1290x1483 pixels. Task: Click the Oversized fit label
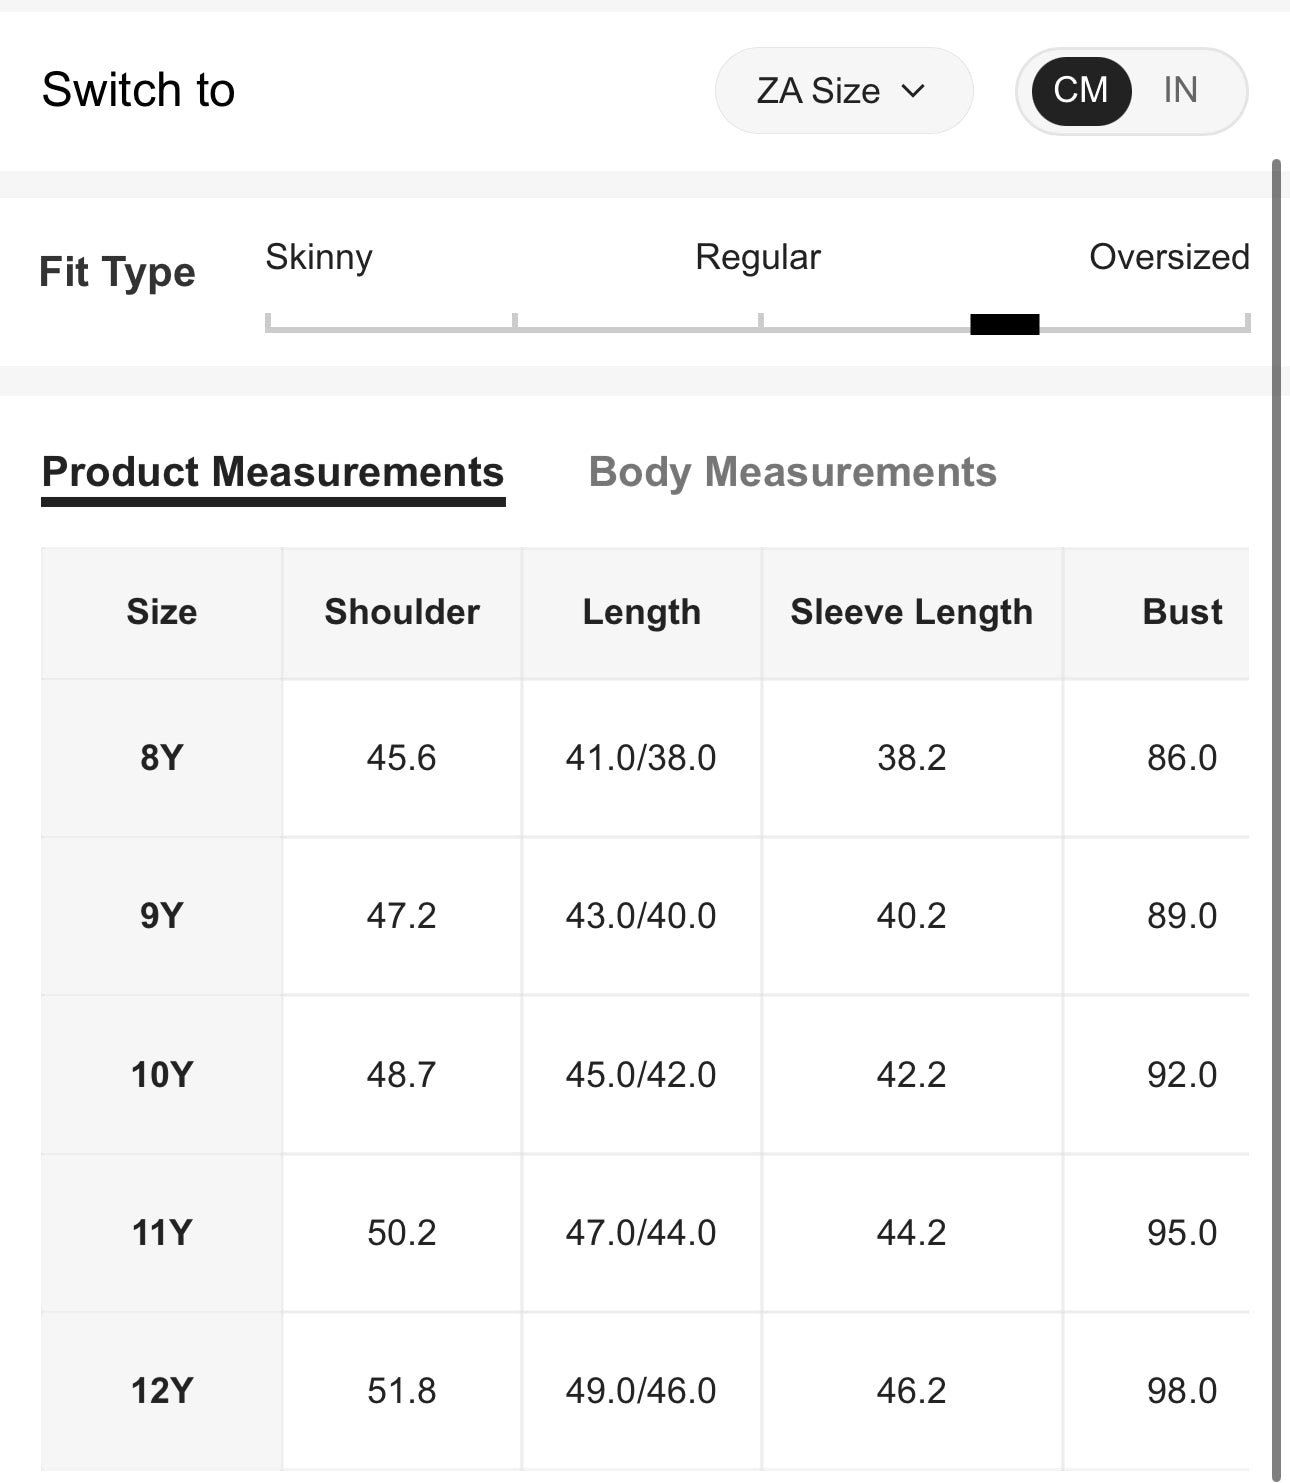tap(1168, 257)
